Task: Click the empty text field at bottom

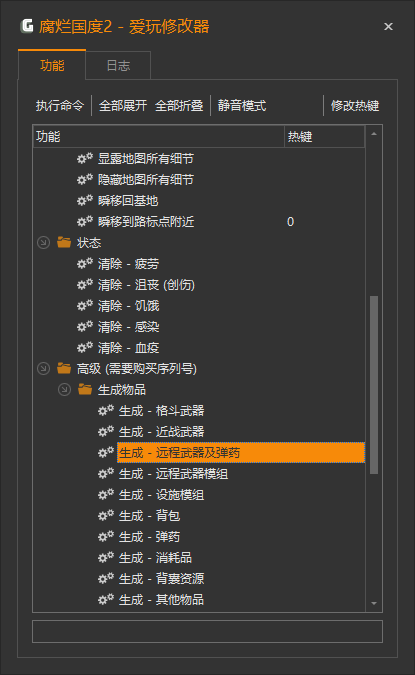Action: pos(208,632)
